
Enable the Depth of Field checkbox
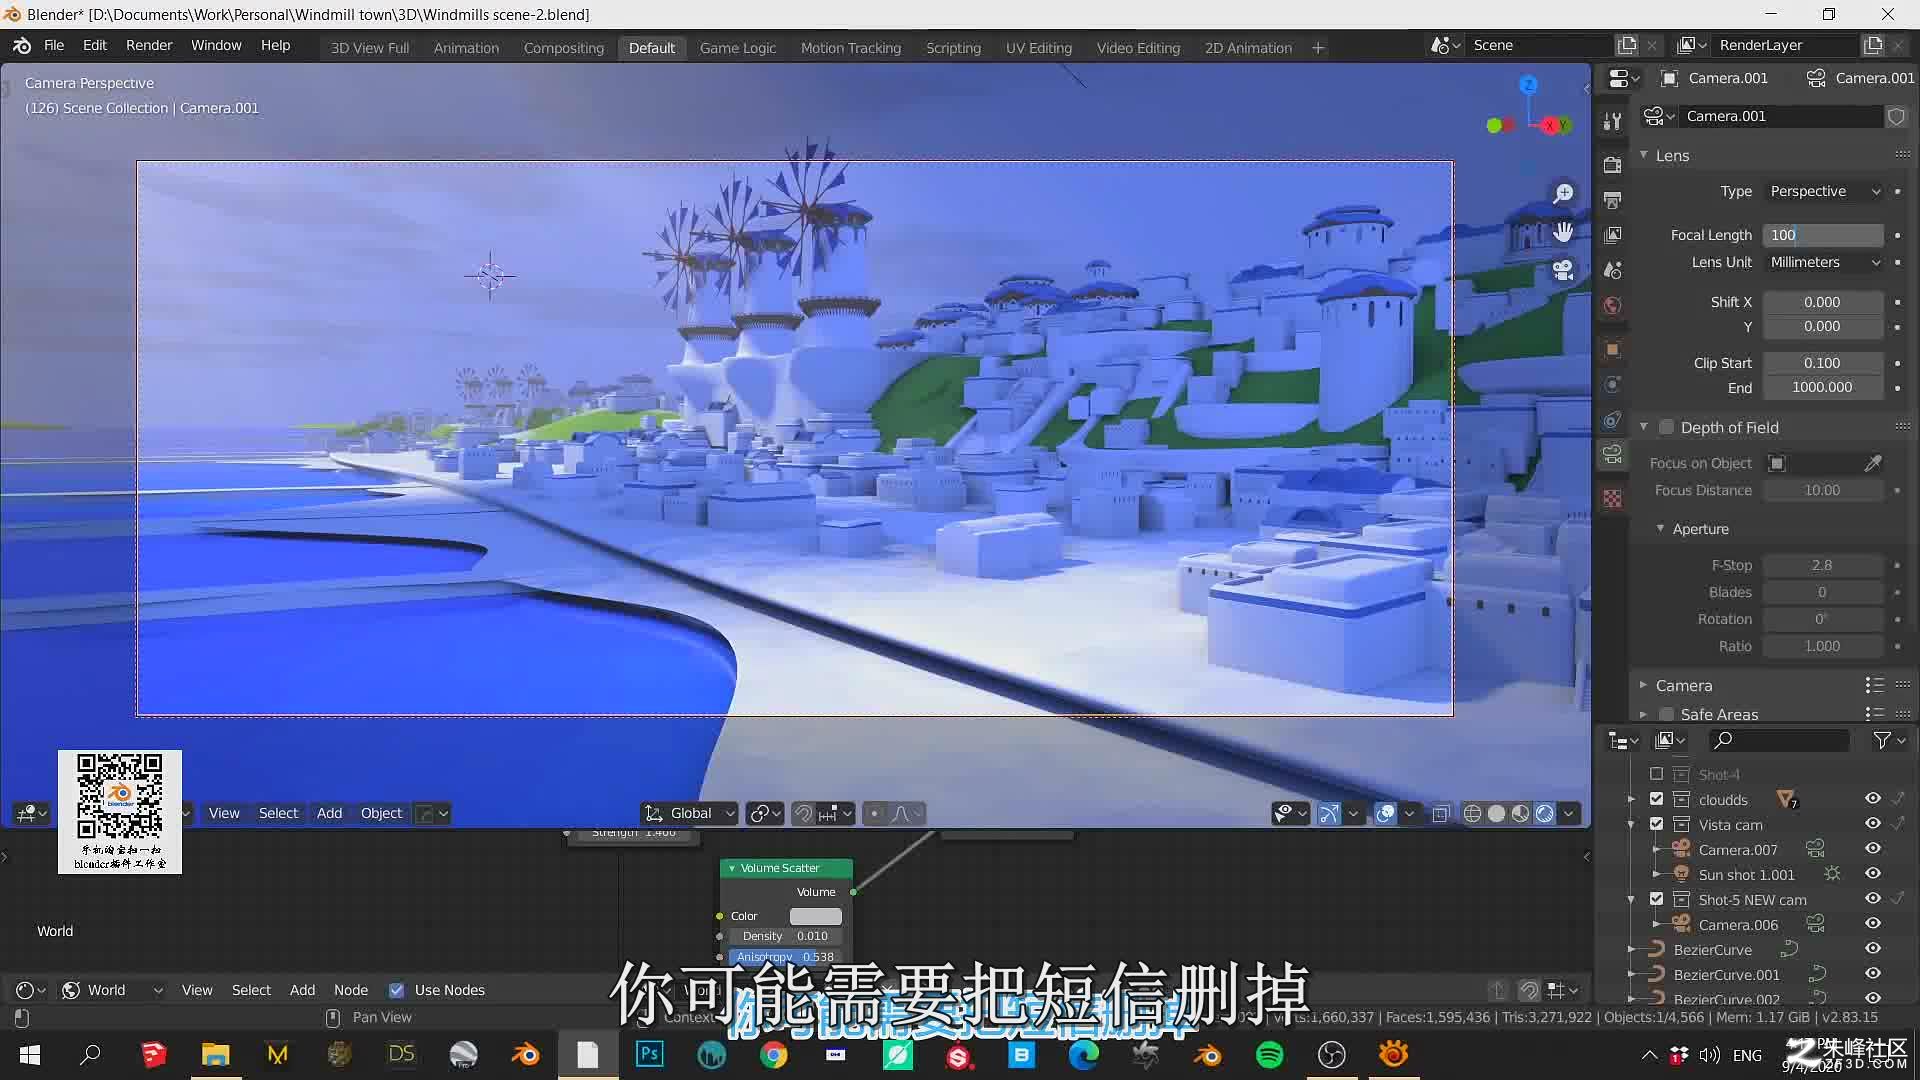pos(1666,427)
